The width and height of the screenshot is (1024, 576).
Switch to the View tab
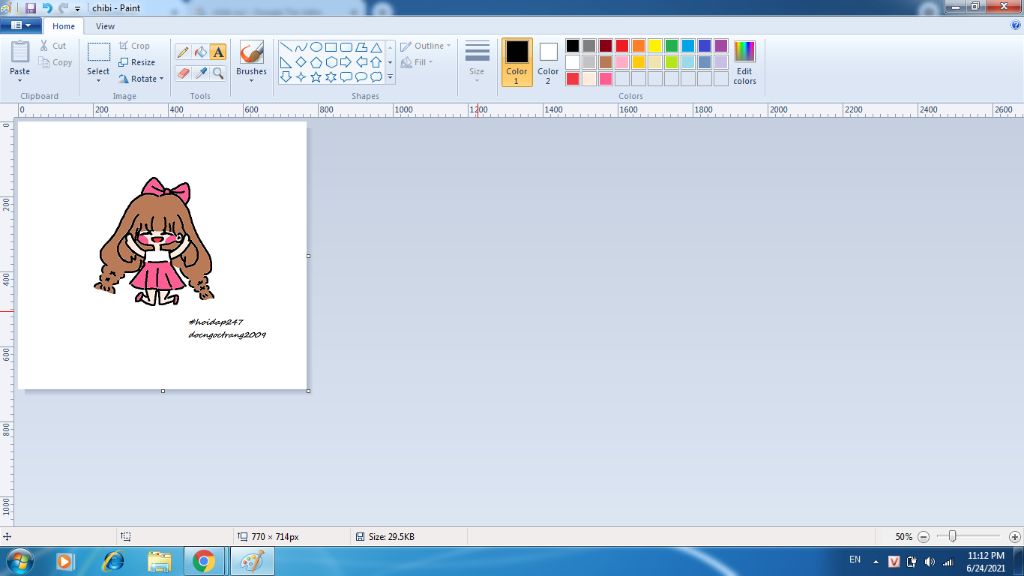coord(105,26)
